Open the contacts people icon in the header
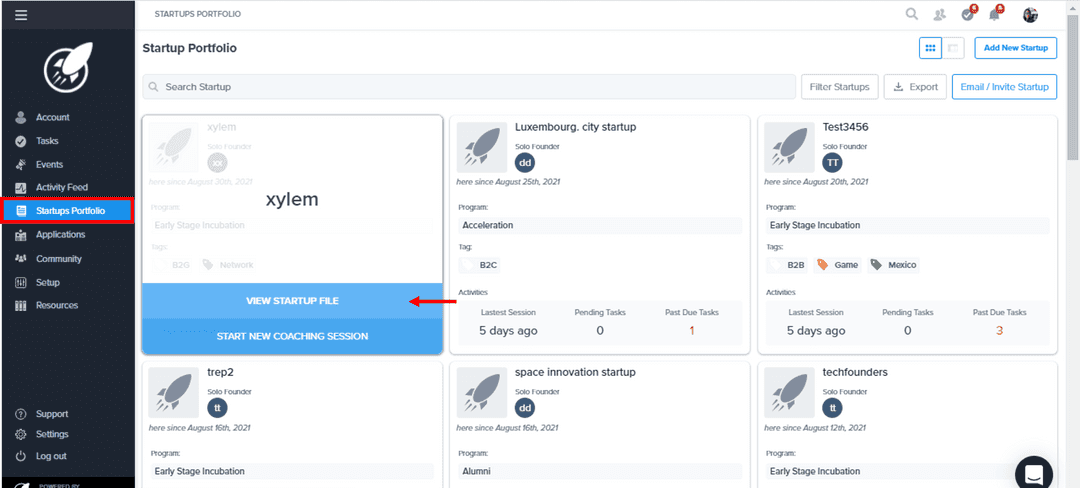Image resolution: width=1080 pixels, height=488 pixels. (x=939, y=15)
